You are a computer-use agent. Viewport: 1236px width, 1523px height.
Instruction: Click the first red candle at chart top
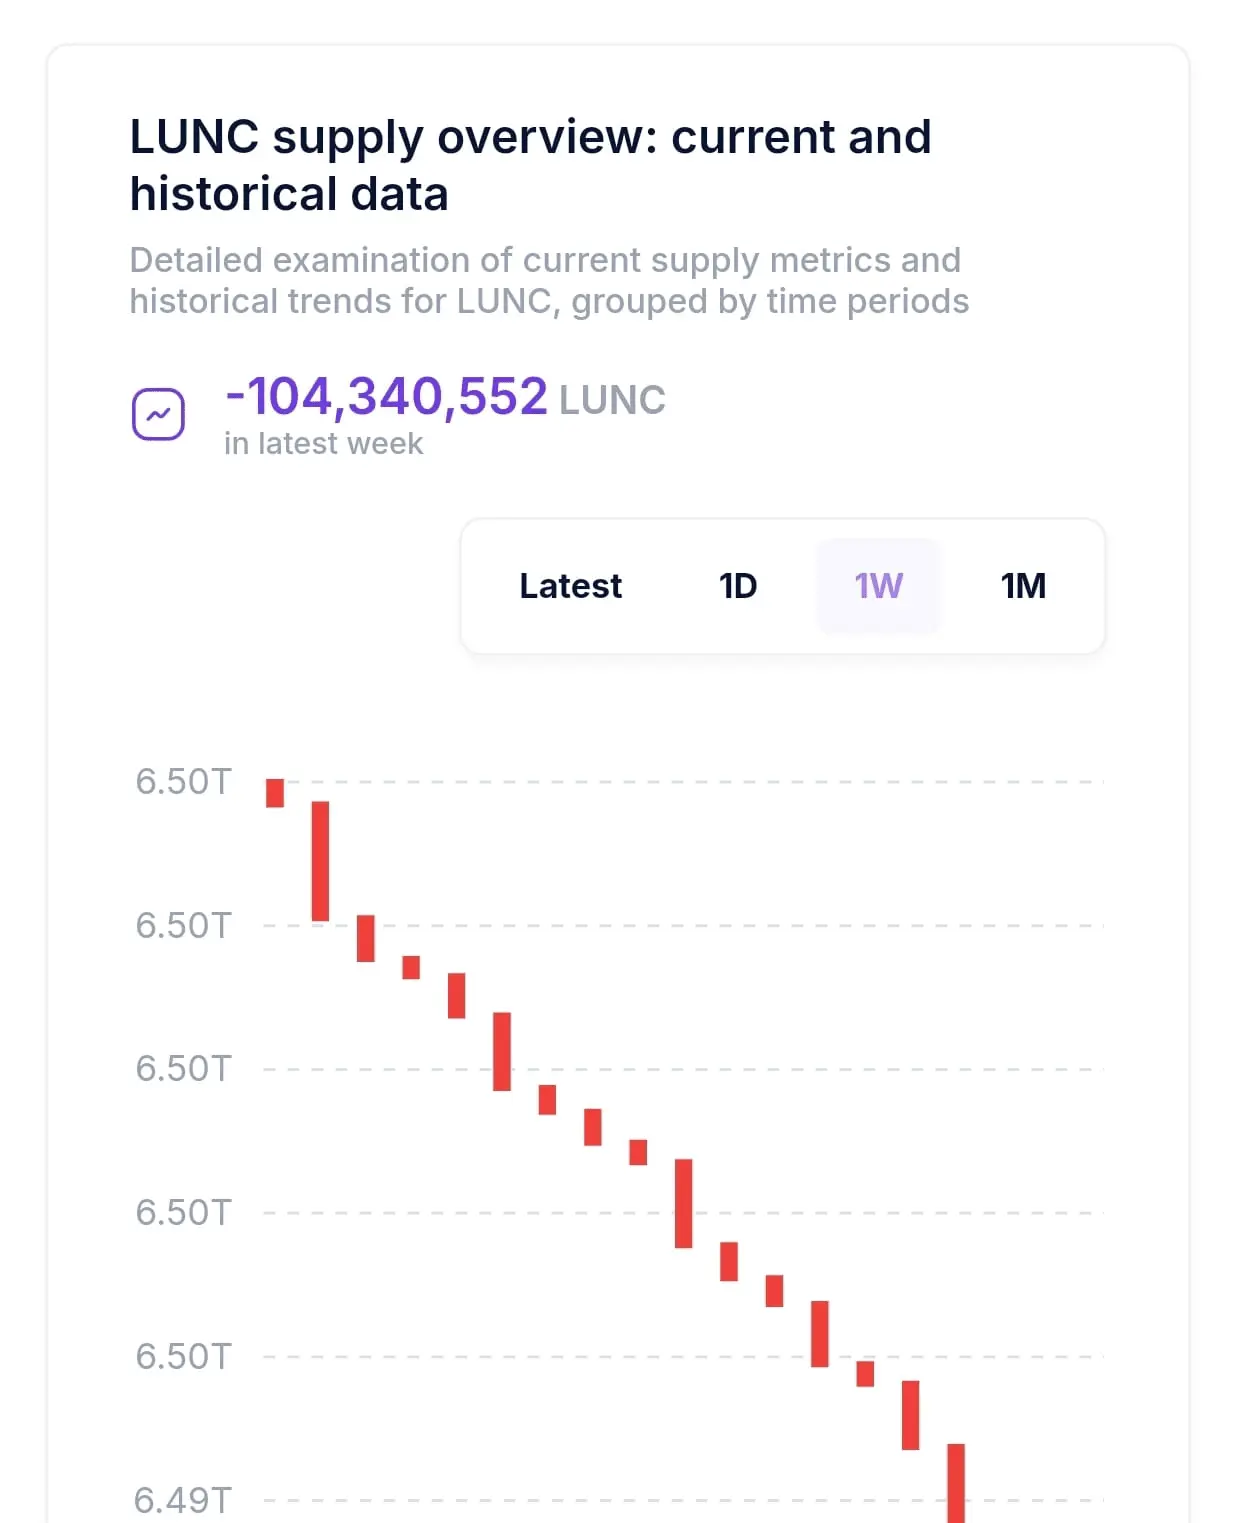[x=275, y=793]
